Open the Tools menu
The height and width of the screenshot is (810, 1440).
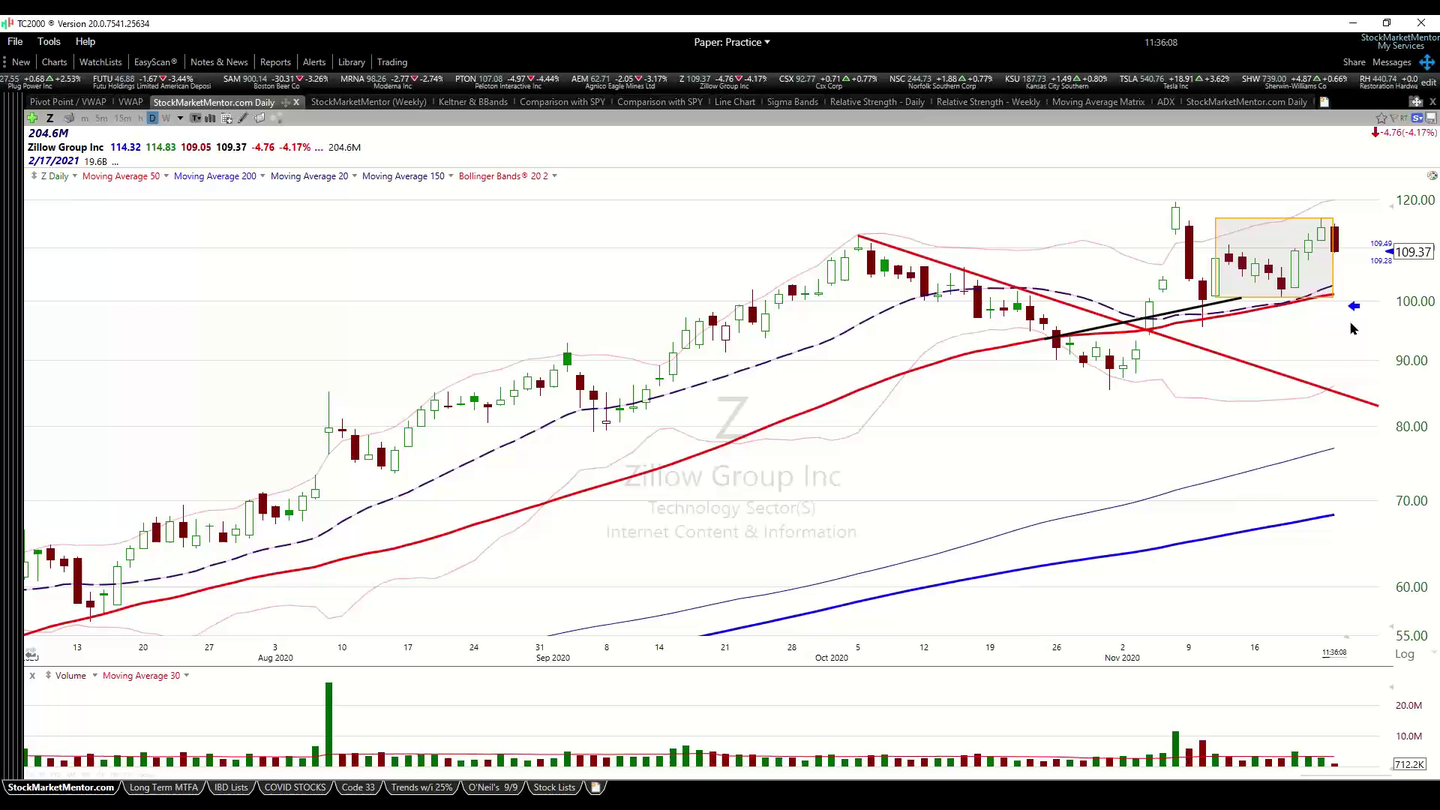[49, 42]
